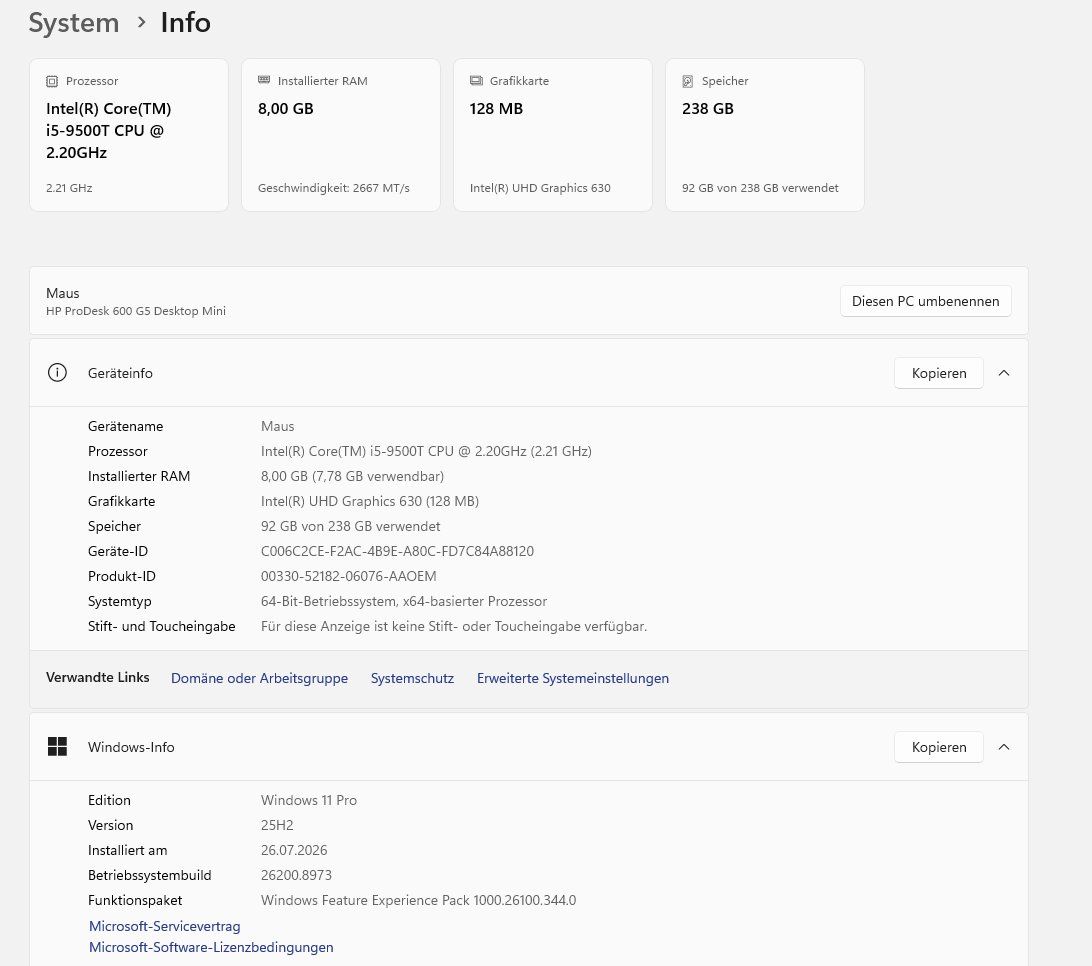
Task: Open Domäne oder Arbeitsgruppe link
Action: click(x=259, y=678)
